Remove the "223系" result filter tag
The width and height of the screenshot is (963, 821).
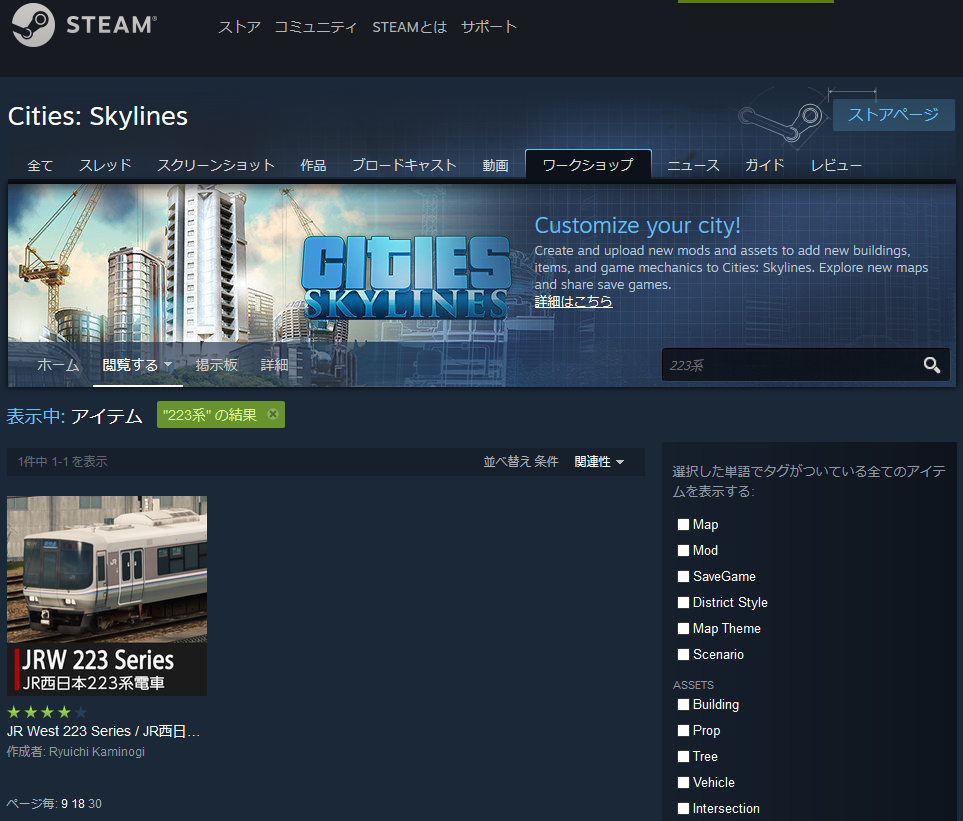(x=273, y=414)
